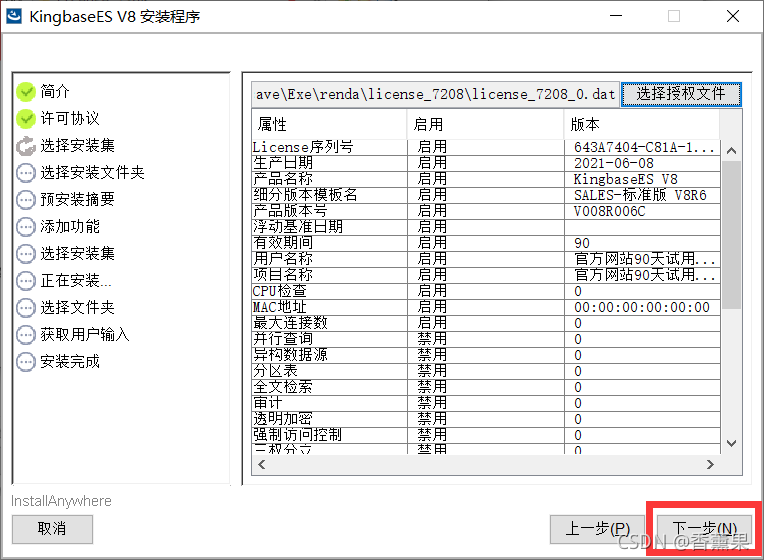This screenshot has height=560, width=764.
Task: Click the 643A7404-C81A serial number value
Action: [644, 147]
